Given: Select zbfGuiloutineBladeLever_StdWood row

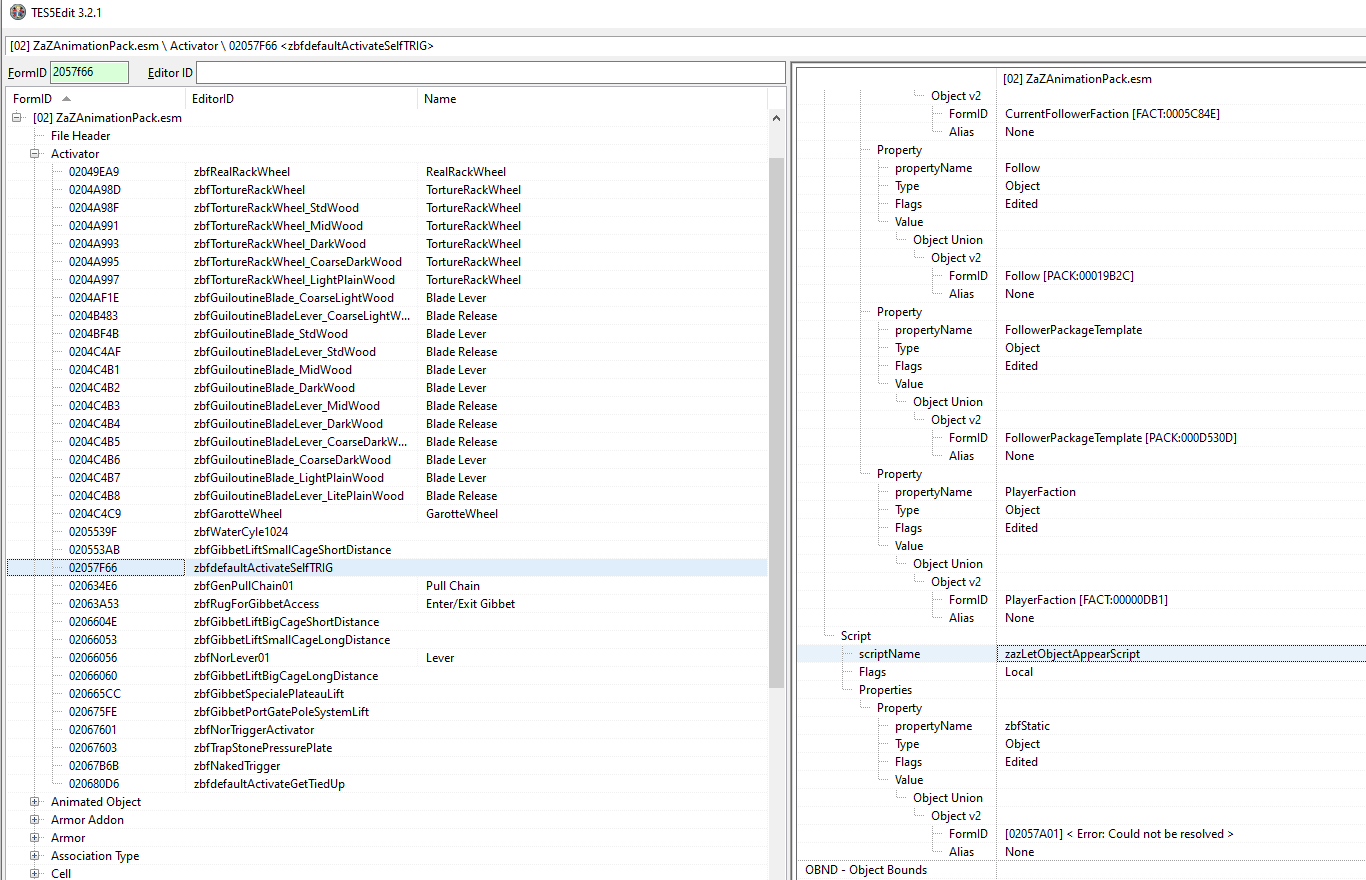Looking at the screenshot, I should point(387,352).
